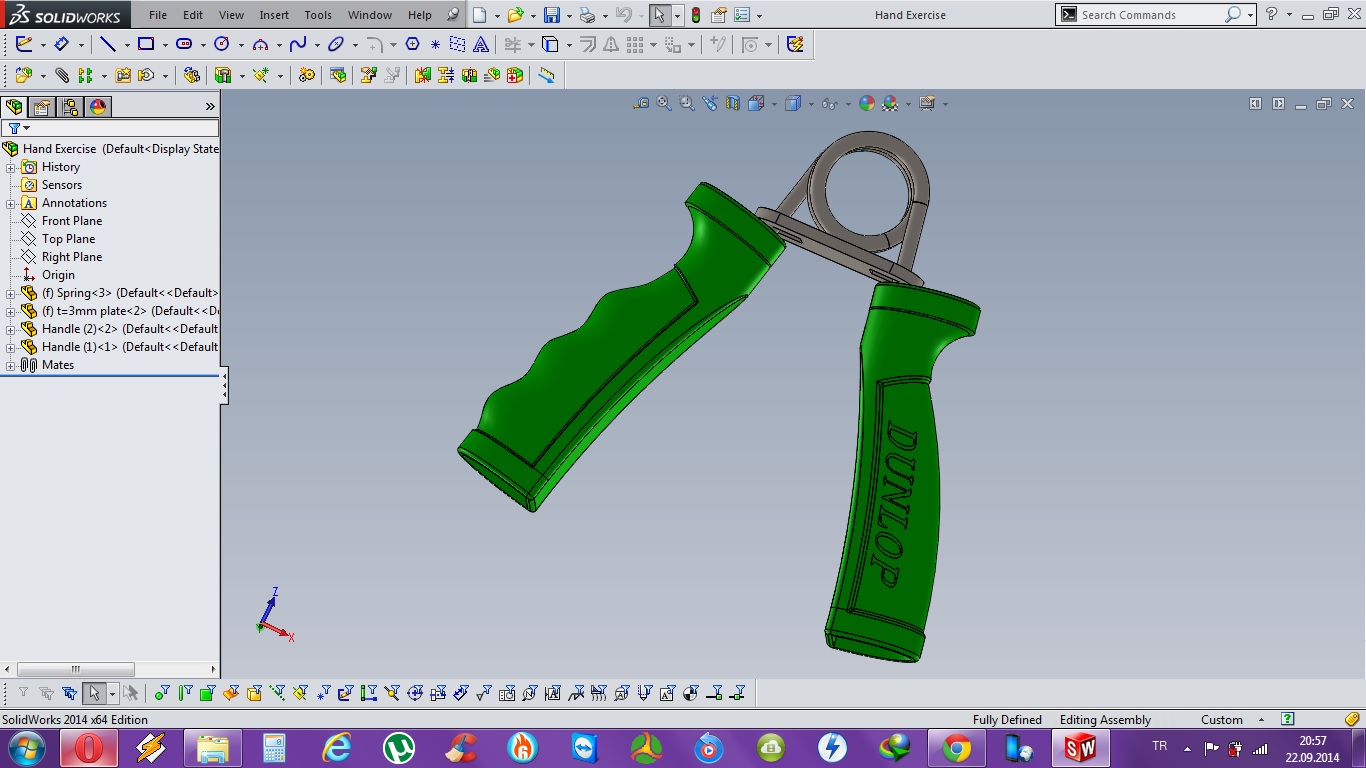Click the FeatureManager design tree tab
This screenshot has height=768, width=1366.
point(14,107)
